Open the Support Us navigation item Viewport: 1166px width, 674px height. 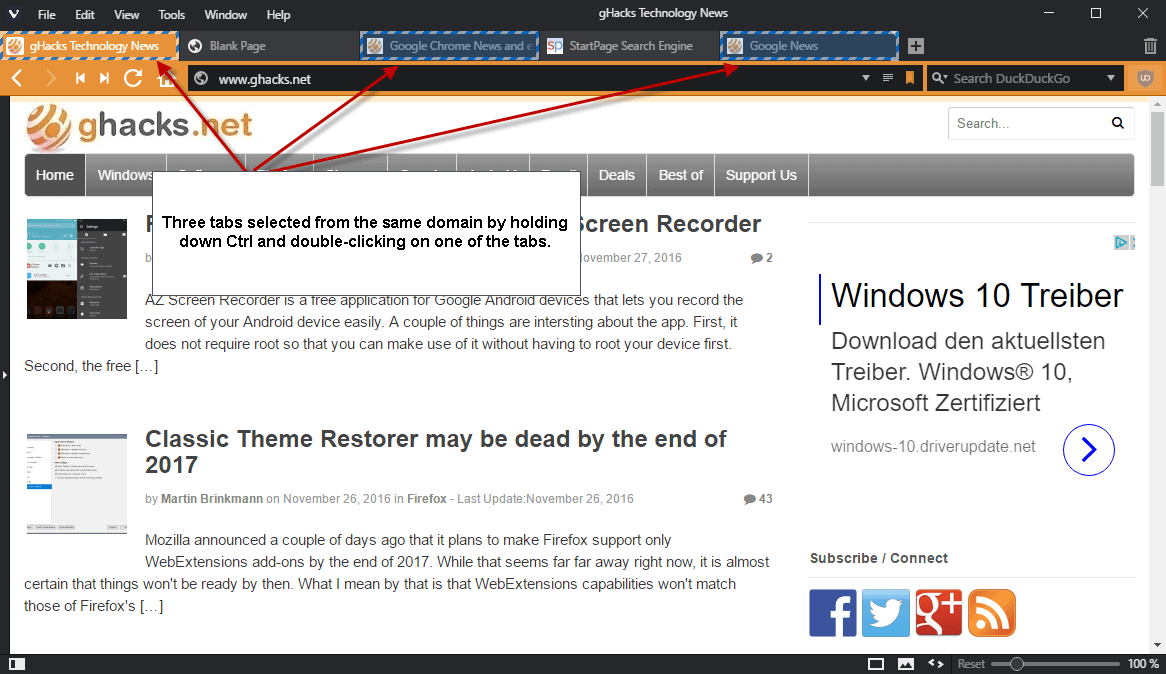[761, 176]
